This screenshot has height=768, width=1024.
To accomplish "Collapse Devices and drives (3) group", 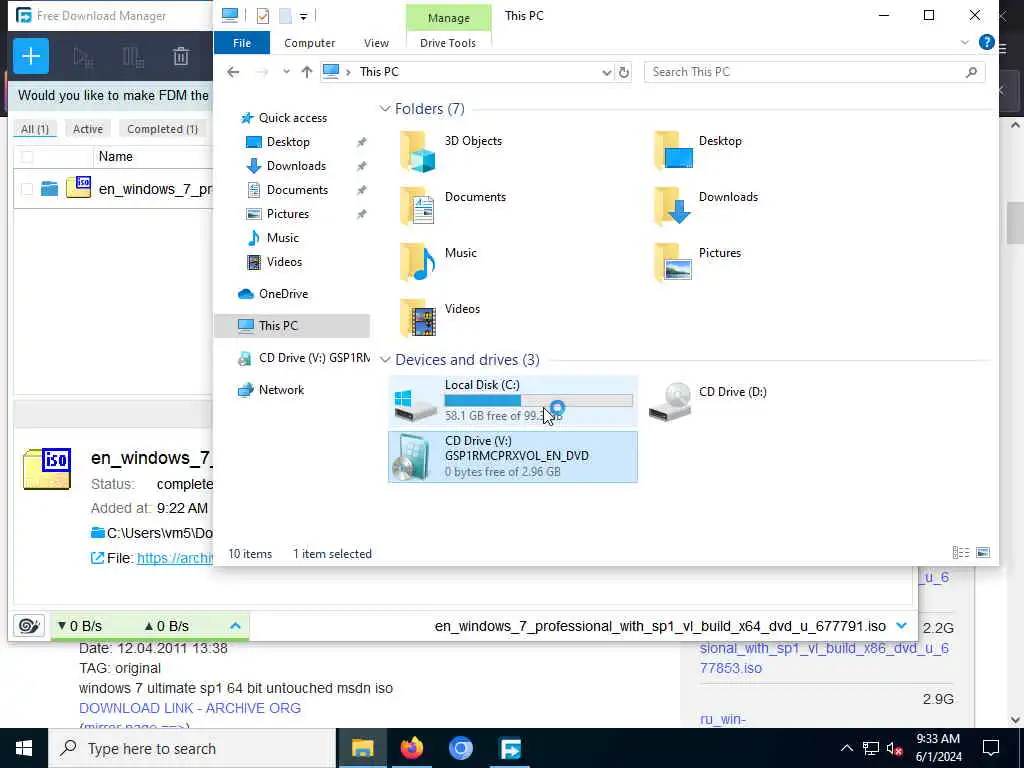I will point(385,360).
